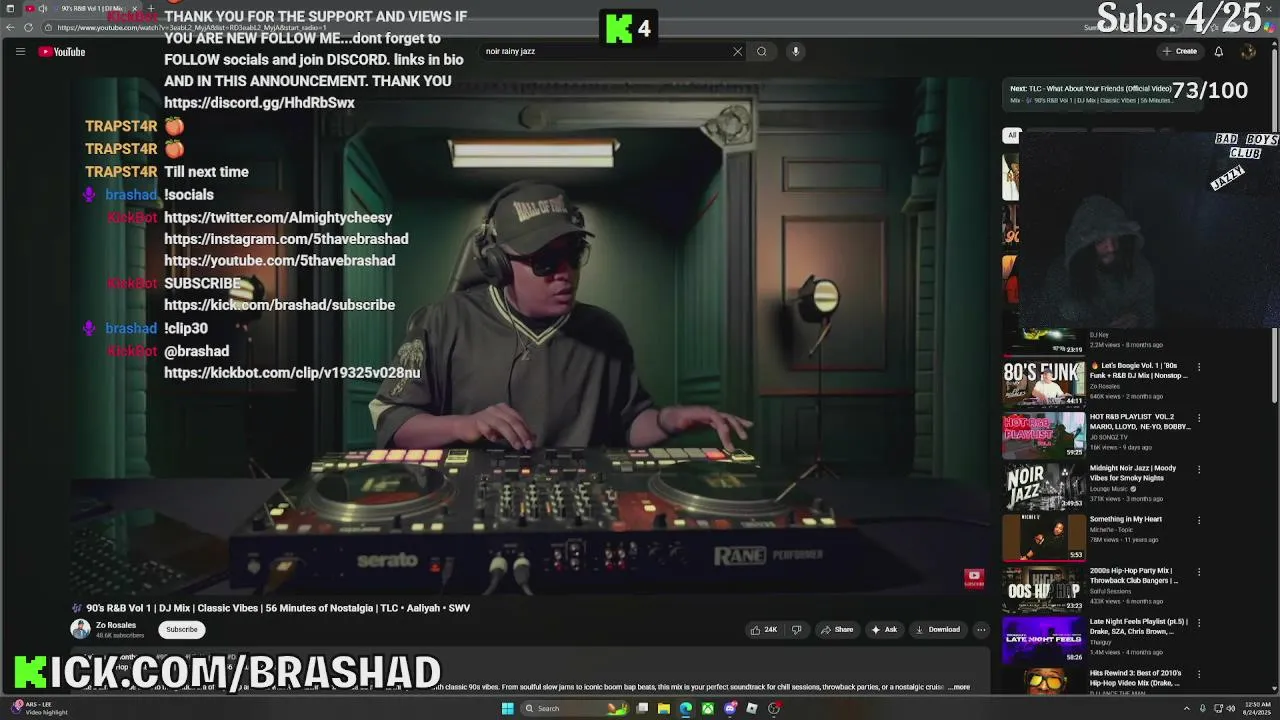Open more actions ellipsis under video
Image resolution: width=1280 pixels, height=720 pixels.
click(981, 630)
